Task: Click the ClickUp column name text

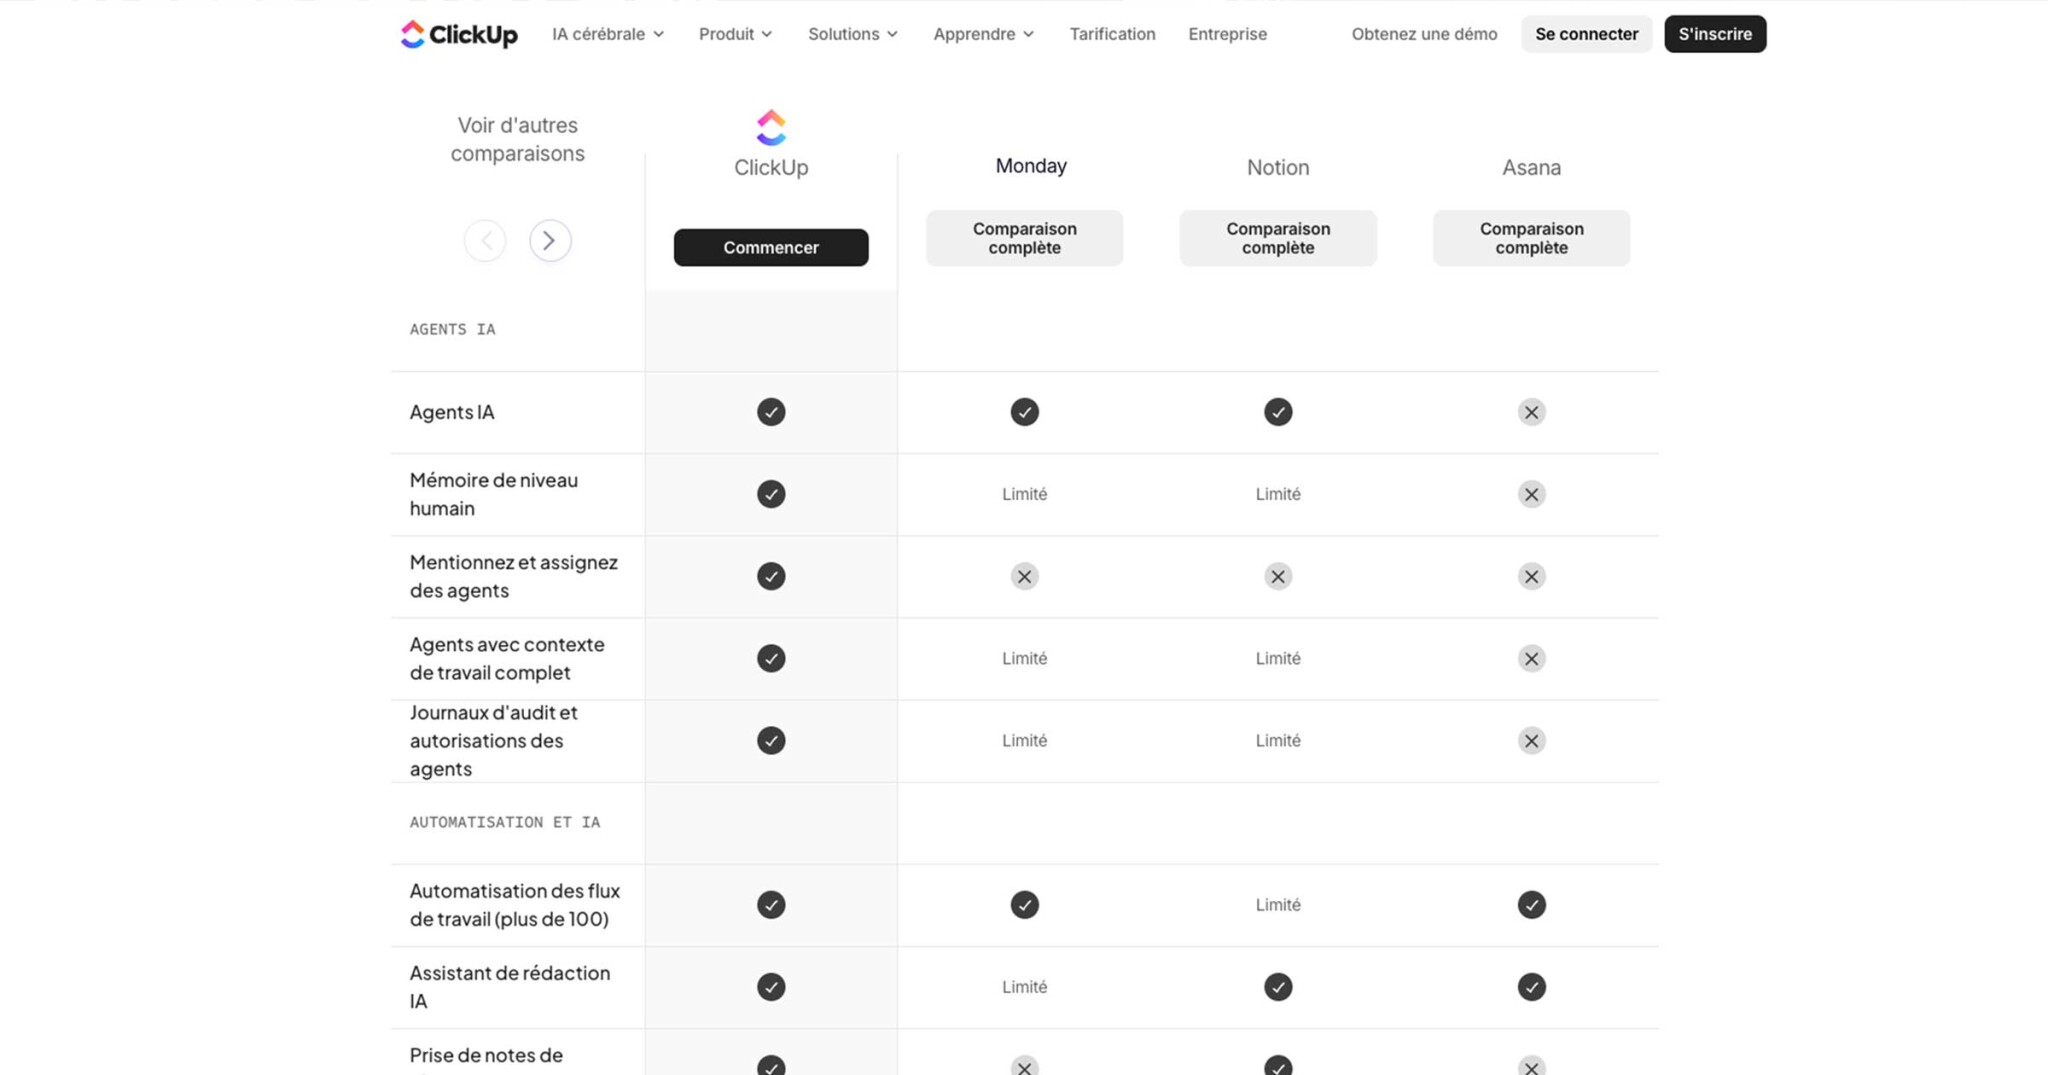Action: (771, 167)
